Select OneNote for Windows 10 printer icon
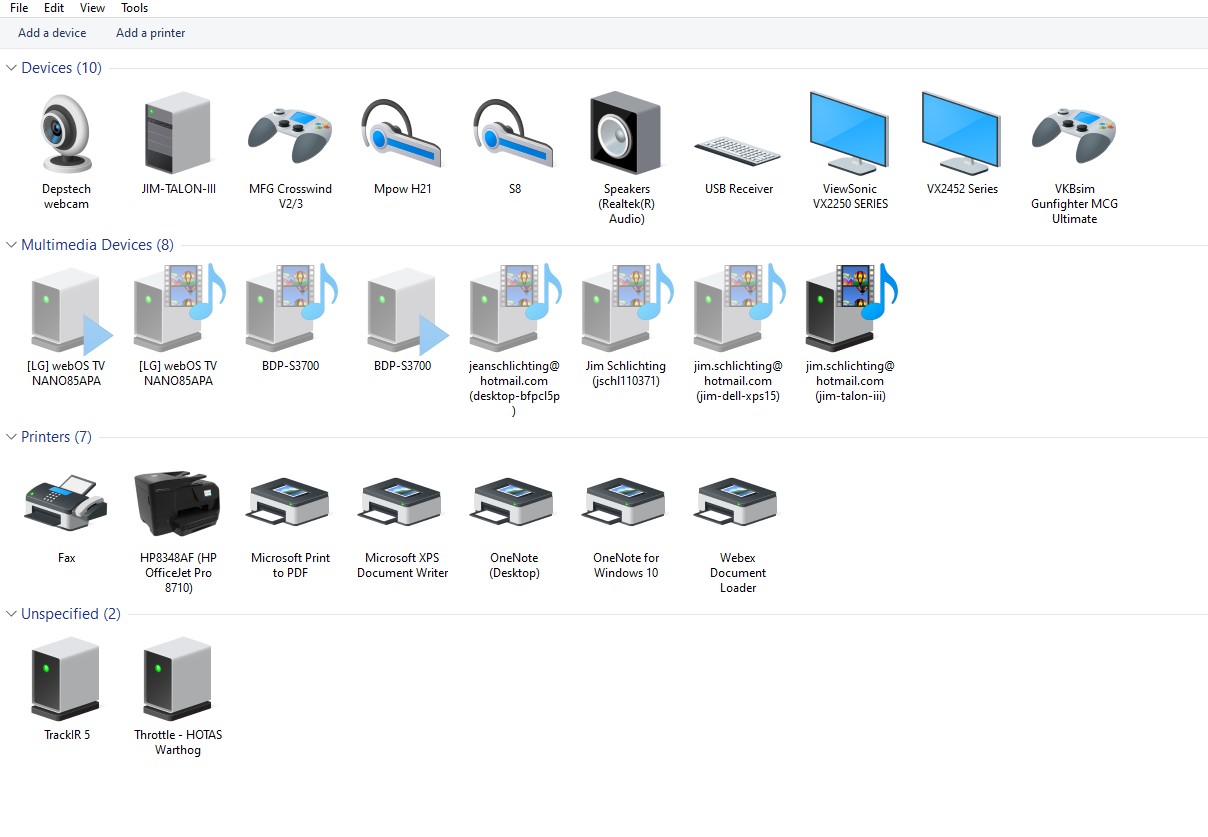This screenshot has width=1208, height=837. click(626, 503)
